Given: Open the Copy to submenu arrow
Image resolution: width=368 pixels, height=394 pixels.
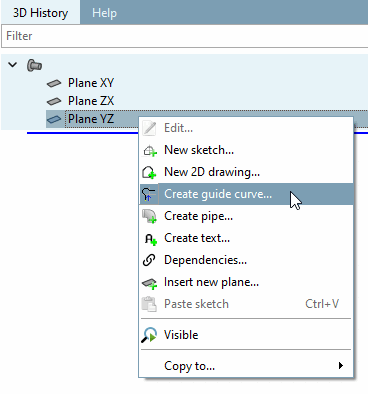Looking at the screenshot, I should point(340,365).
